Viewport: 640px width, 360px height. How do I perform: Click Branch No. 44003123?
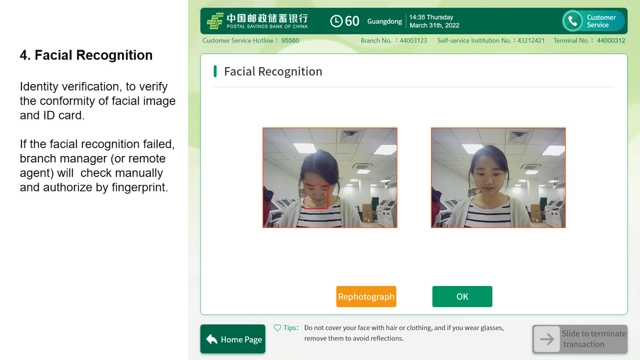(393, 40)
